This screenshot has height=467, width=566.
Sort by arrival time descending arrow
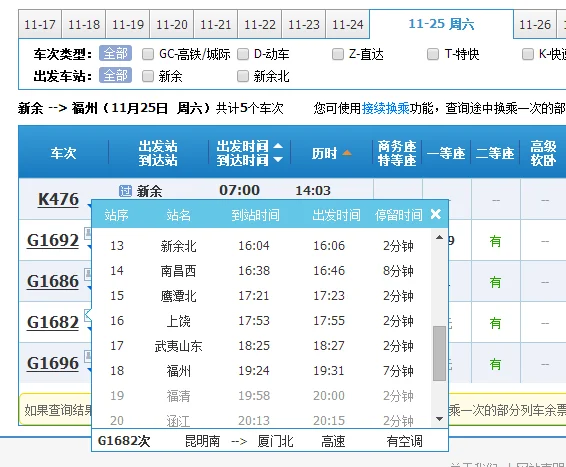pos(278,159)
